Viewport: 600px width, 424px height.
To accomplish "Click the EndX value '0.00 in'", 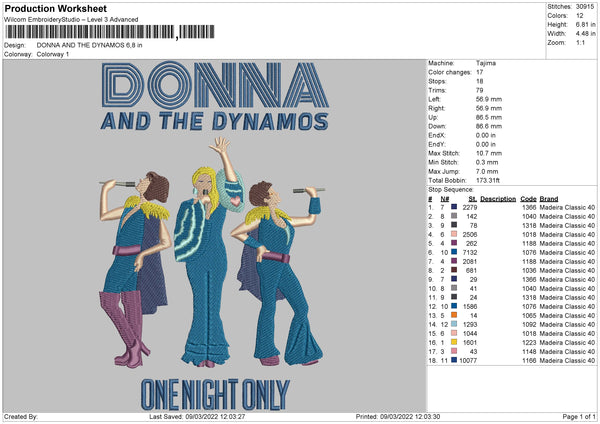I will point(486,135).
